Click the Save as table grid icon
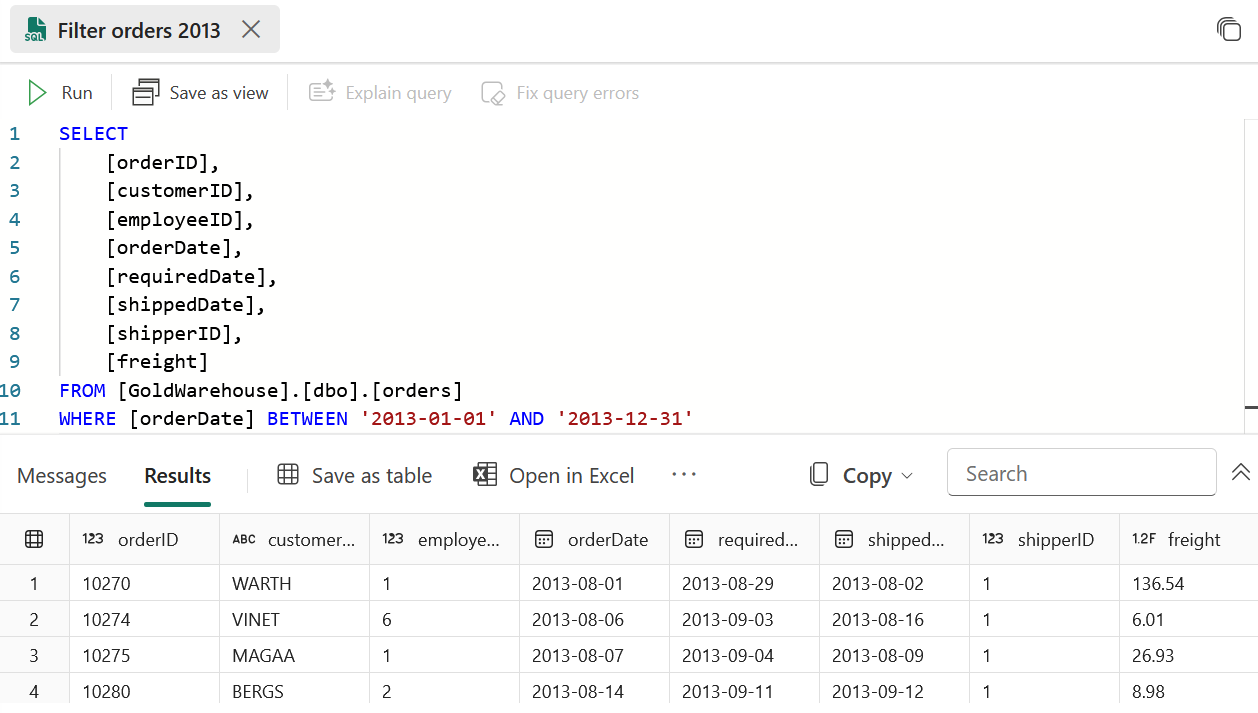Image resolution: width=1258 pixels, height=713 pixels. [288, 475]
